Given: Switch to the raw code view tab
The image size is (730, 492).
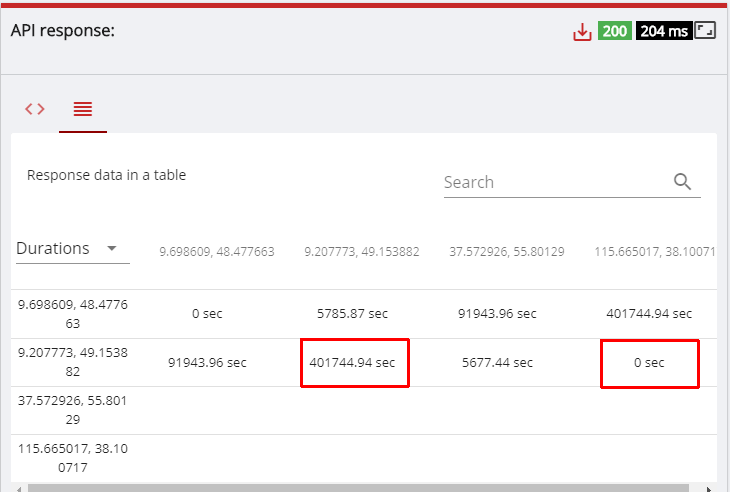Looking at the screenshot, I should (35, 109).
